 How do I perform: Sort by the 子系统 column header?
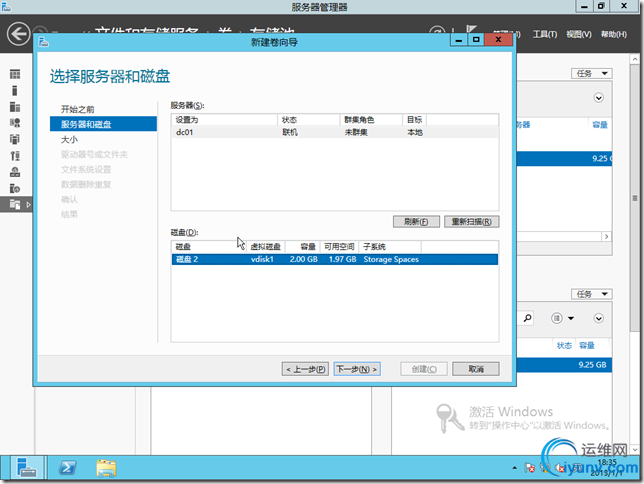tap(390, 247)
